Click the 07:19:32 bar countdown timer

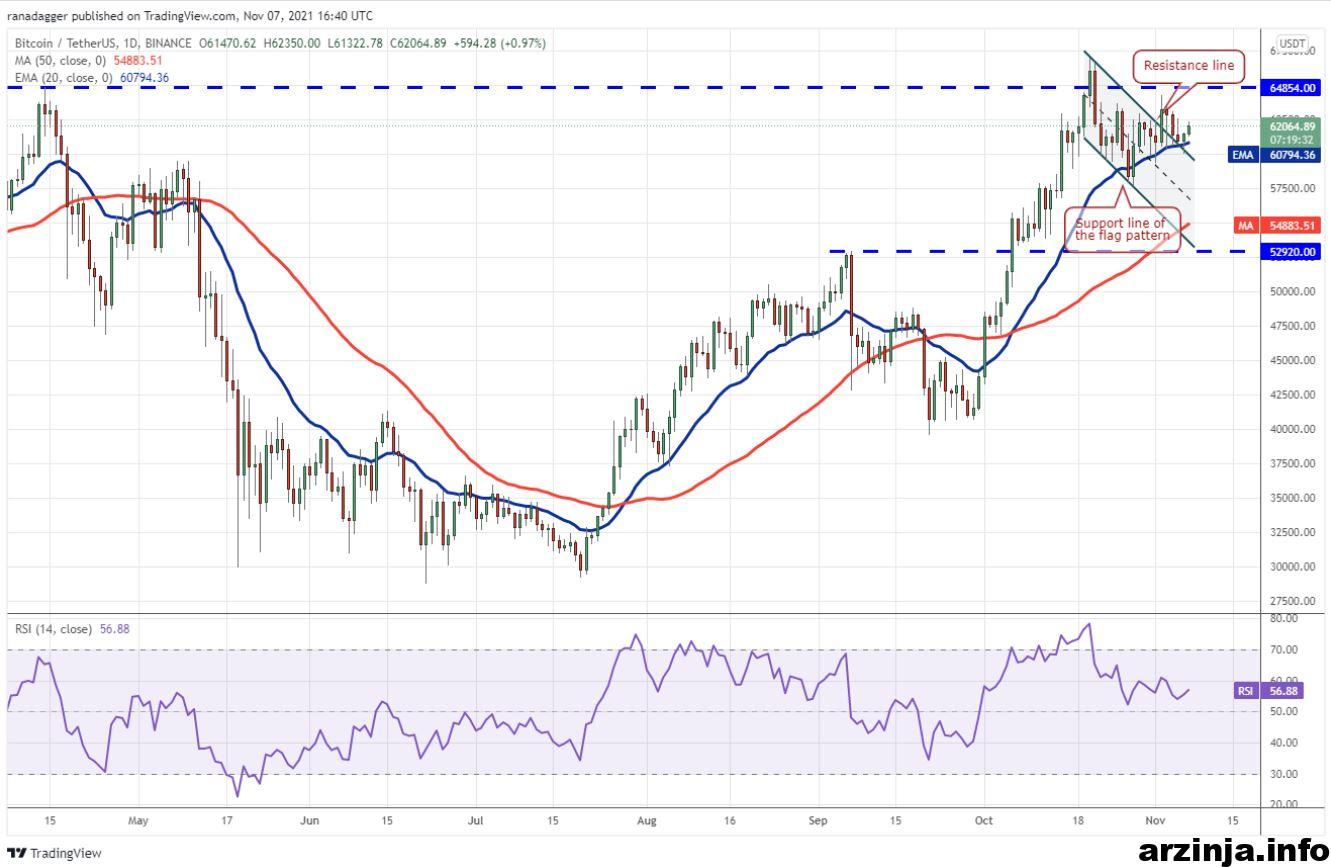coord(1294,140)
